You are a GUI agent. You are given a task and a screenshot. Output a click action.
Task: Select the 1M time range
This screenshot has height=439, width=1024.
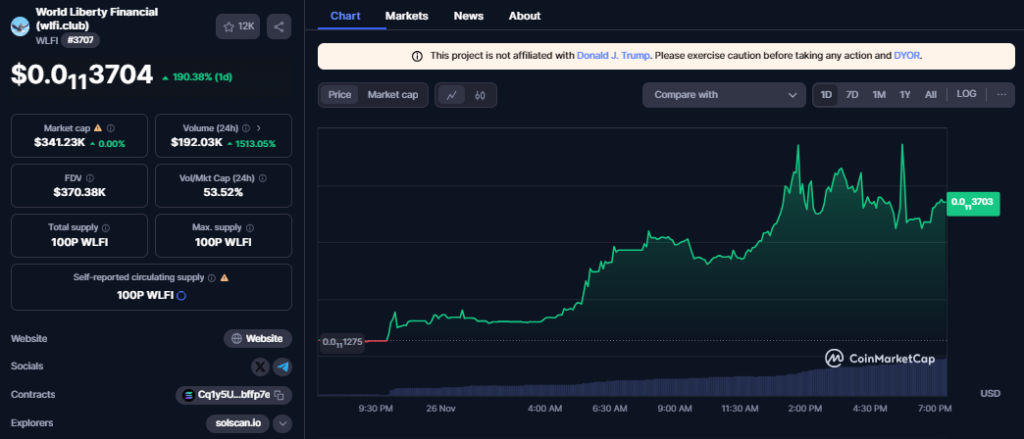(879, 95)
